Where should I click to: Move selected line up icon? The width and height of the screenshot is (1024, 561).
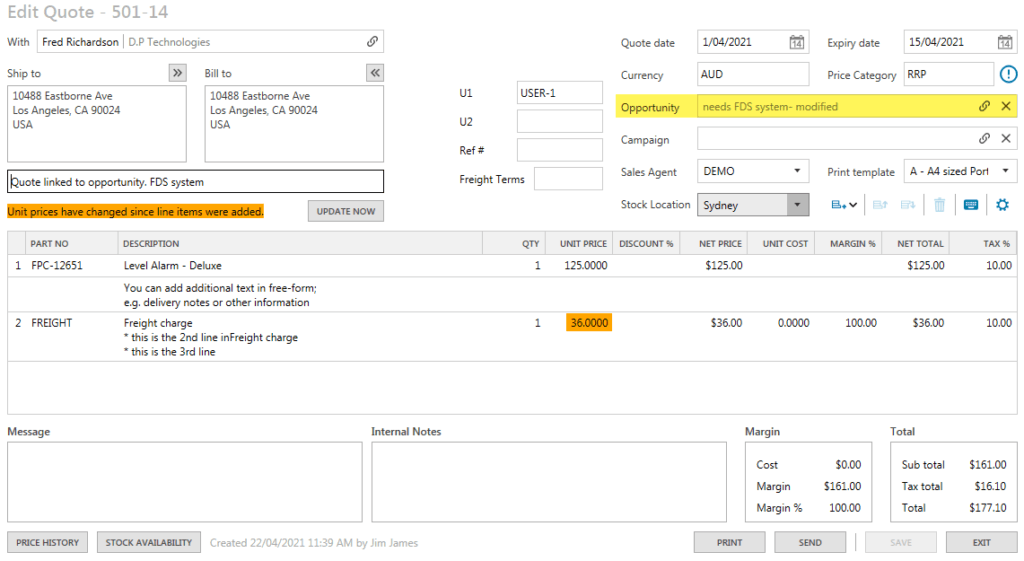(x=880, y=205)
